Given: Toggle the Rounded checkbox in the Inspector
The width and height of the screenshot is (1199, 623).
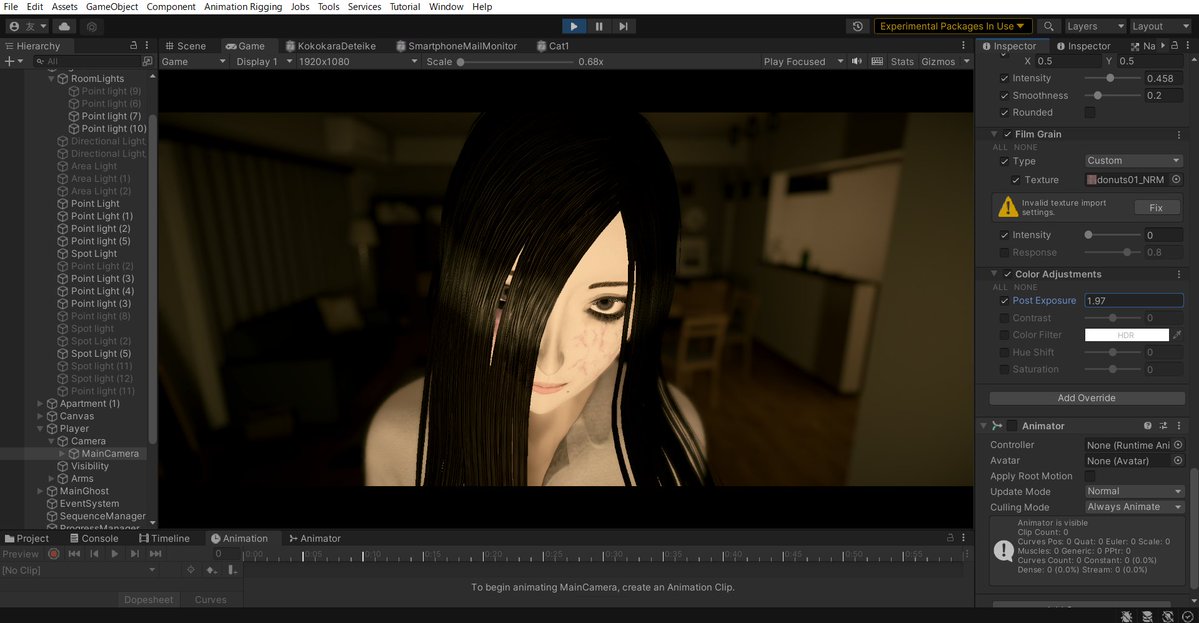Looking at the screenshot, I should [1090, 113].
